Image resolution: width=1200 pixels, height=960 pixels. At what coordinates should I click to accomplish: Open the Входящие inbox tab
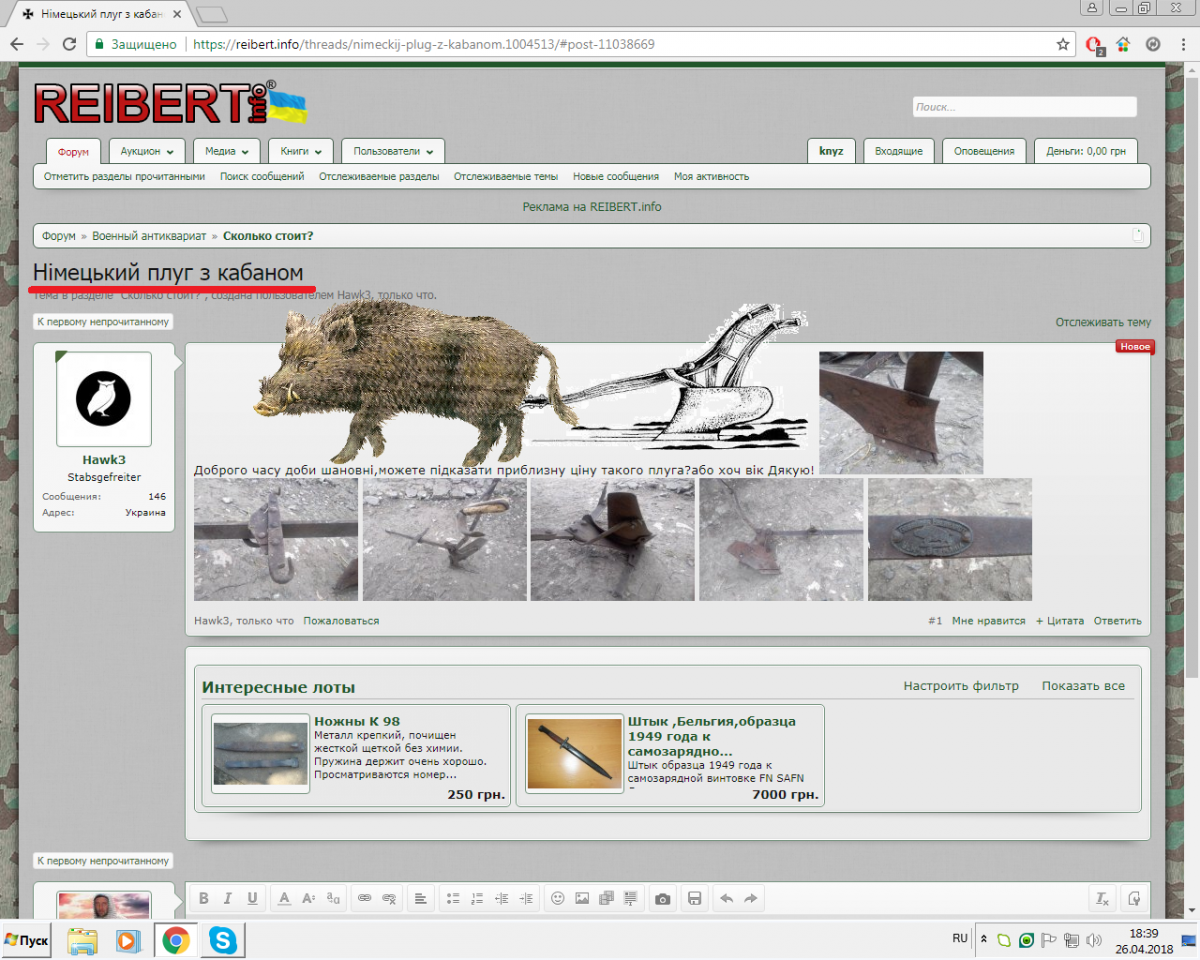coord(898,151)
